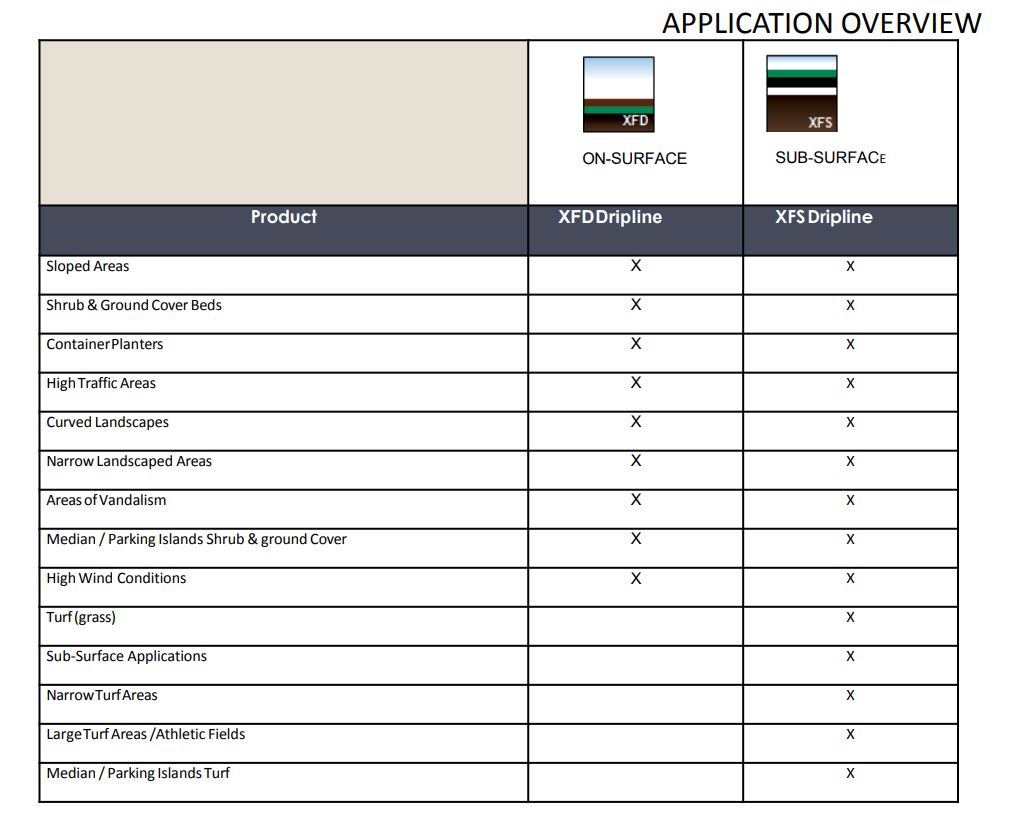Viewport: 1025px width, 822px height.
Task: Click the Areas of Vandalism row label
Action: pos(106,500)
